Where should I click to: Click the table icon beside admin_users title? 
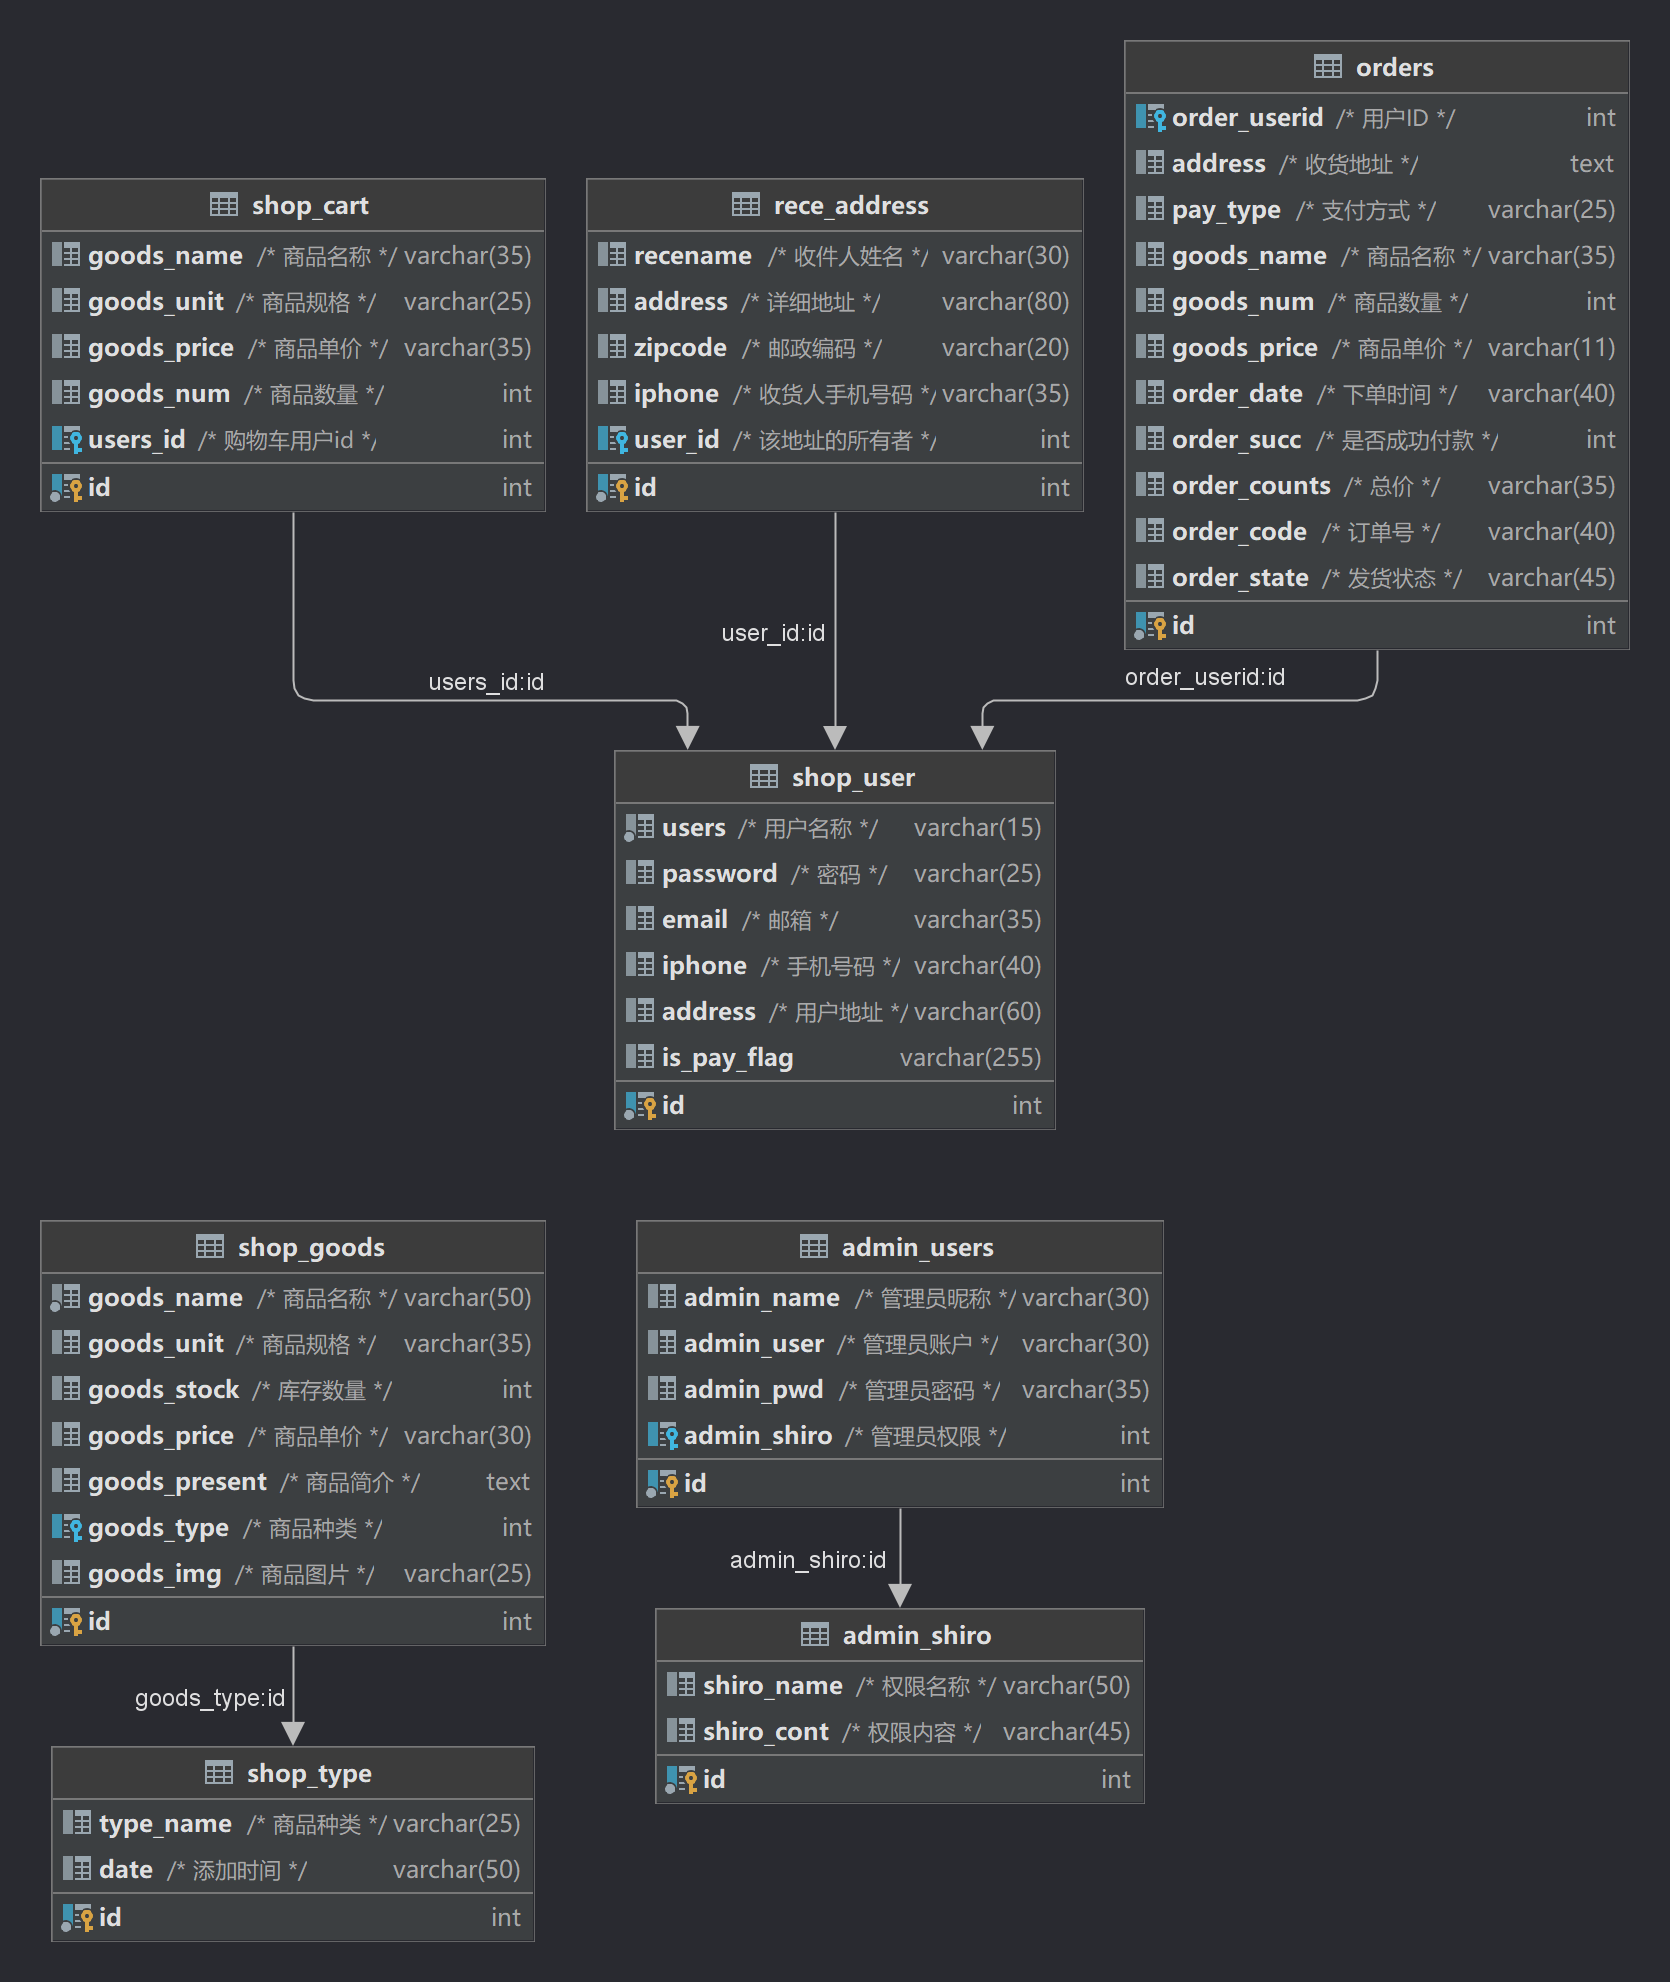814,1247
